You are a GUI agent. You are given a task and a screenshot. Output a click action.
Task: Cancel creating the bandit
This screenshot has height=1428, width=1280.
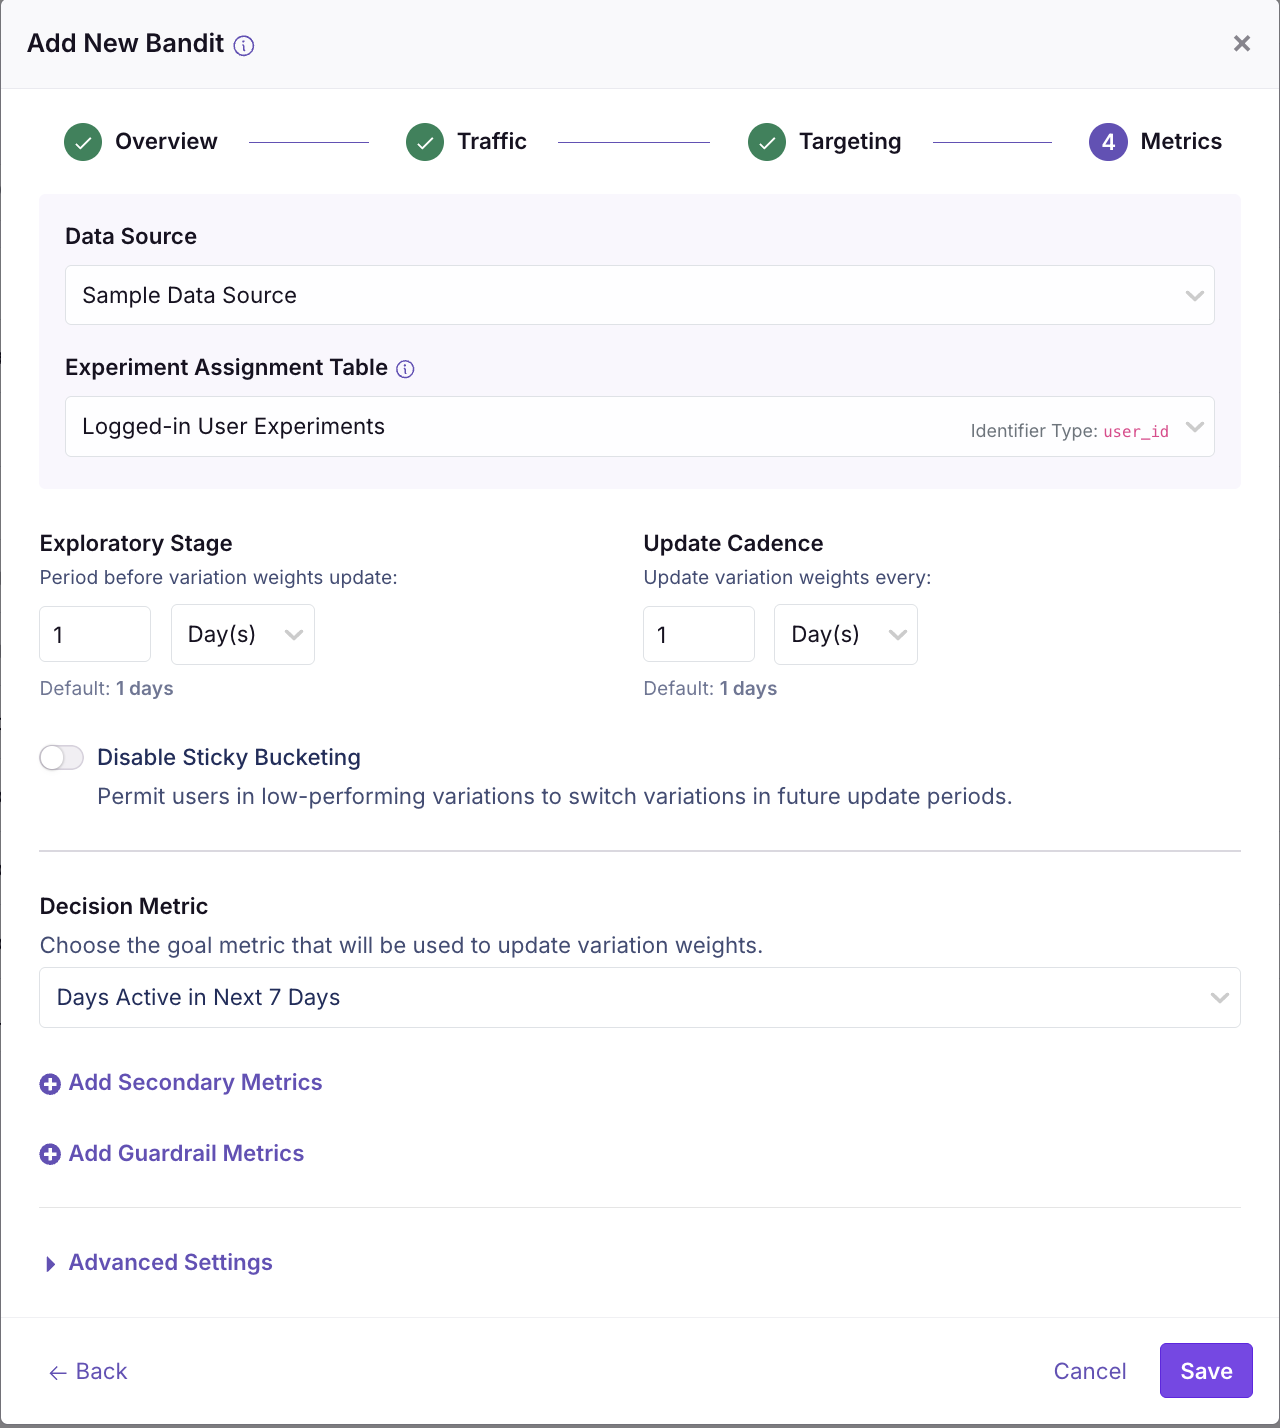1089,1371
